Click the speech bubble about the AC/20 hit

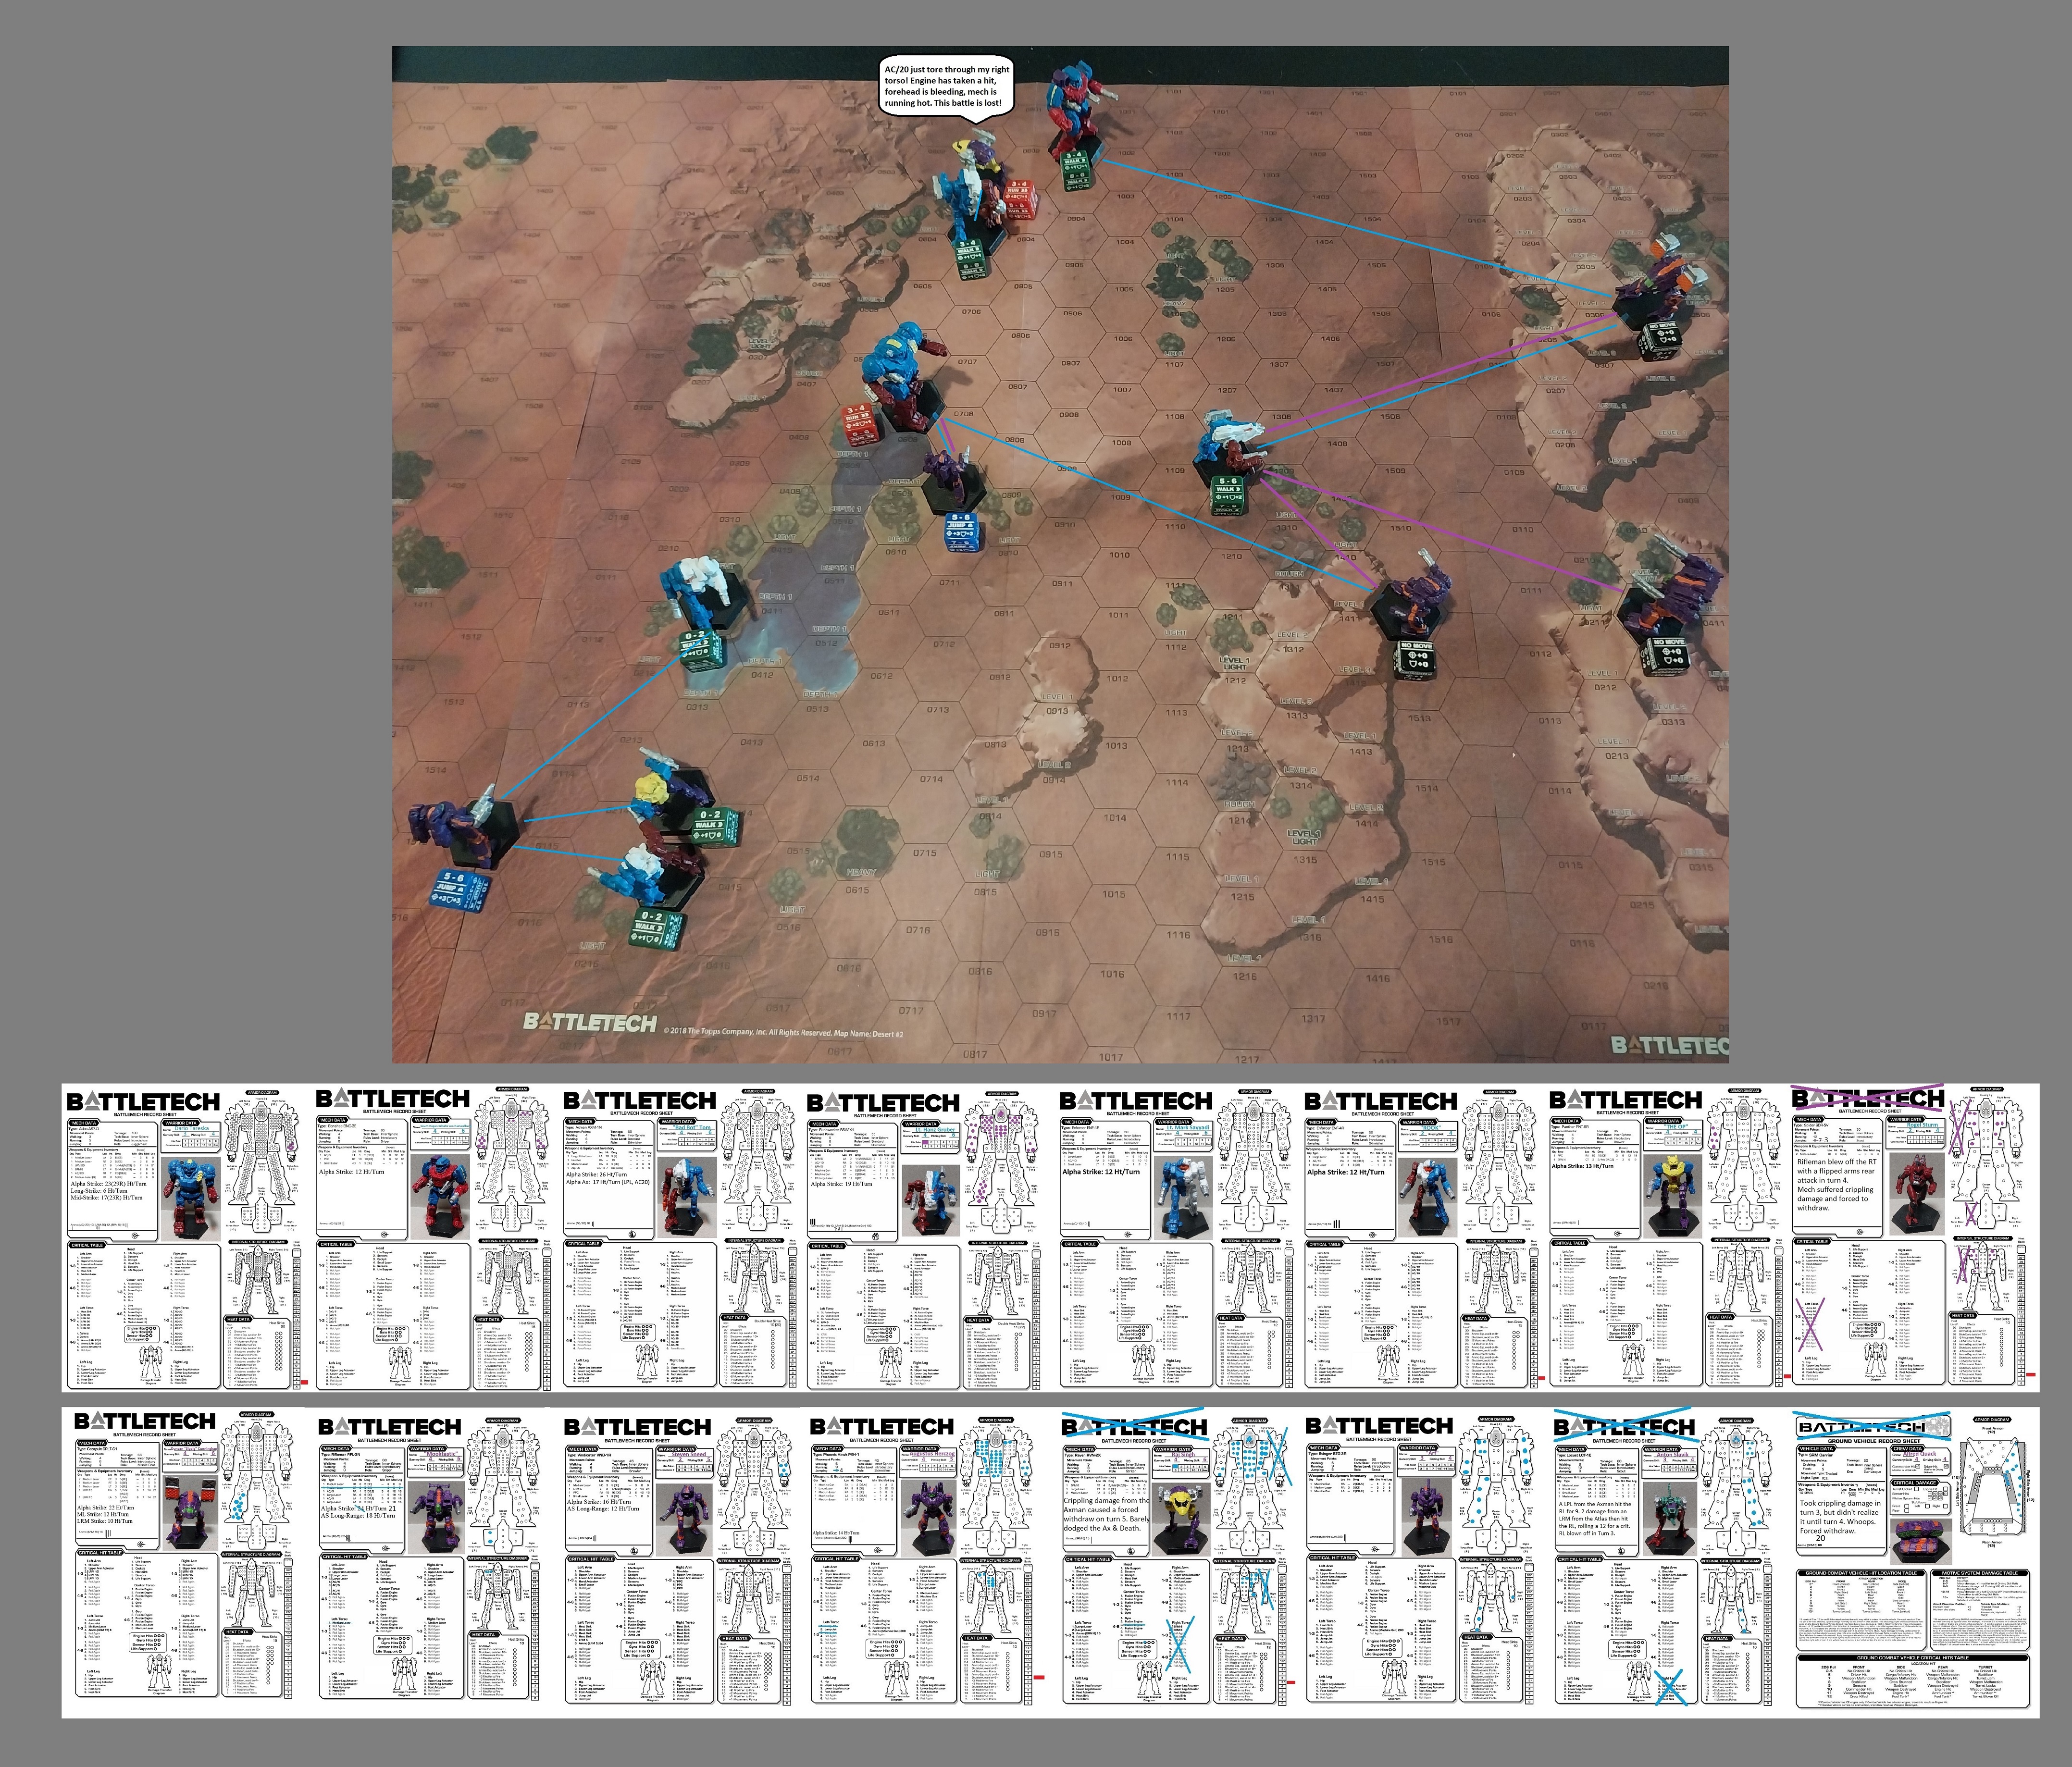pos(945,90)
